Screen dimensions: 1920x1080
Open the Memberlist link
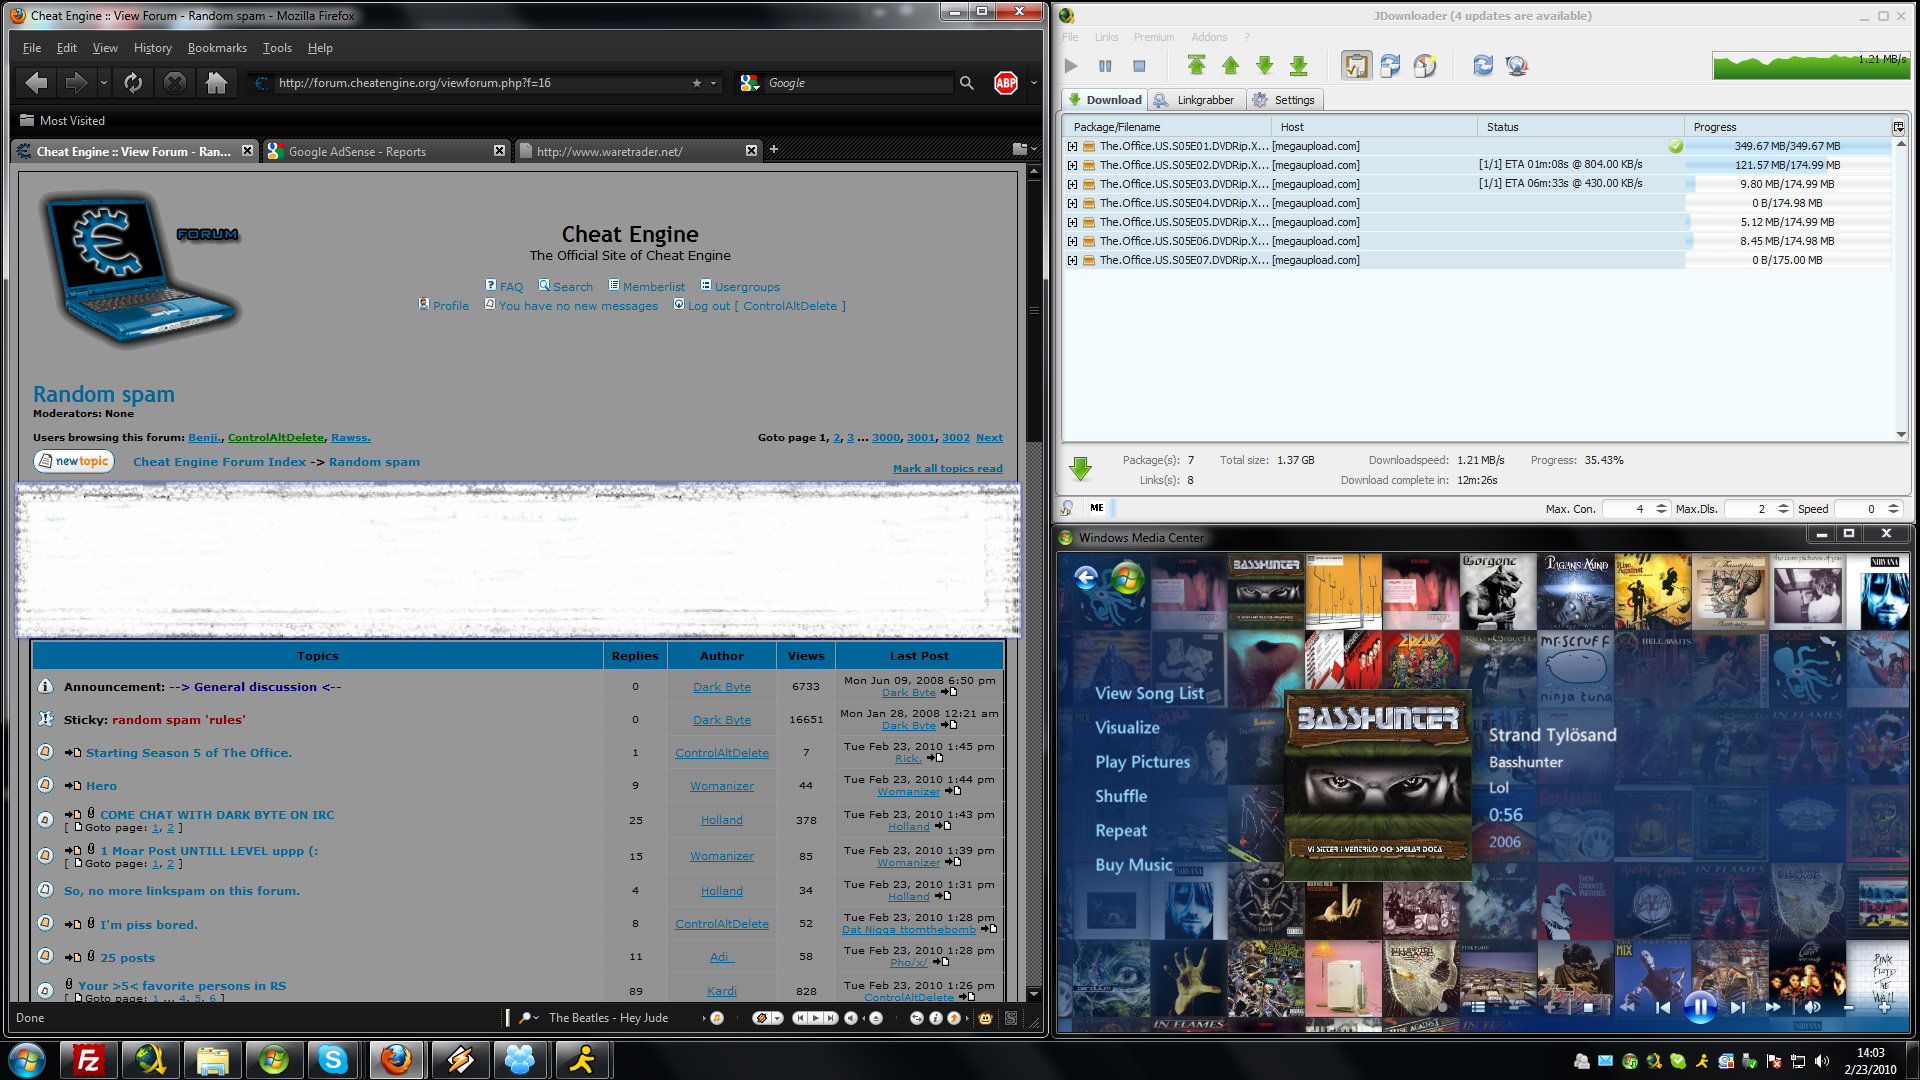[x=654, y=287]
